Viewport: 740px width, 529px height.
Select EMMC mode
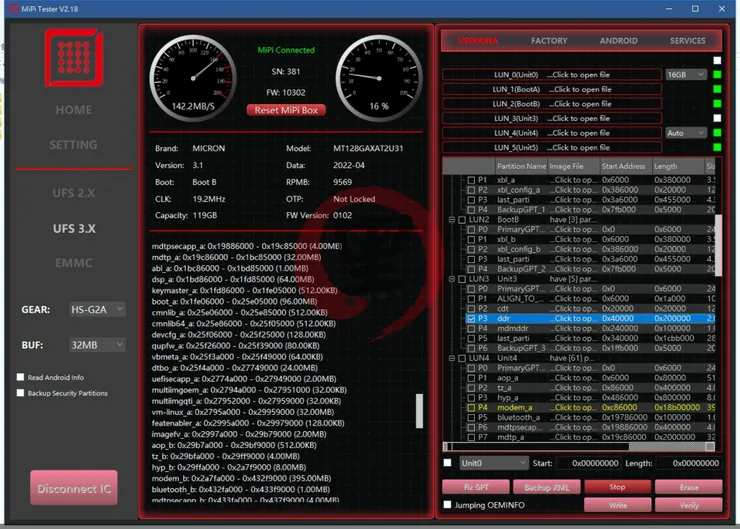point(74,263)
